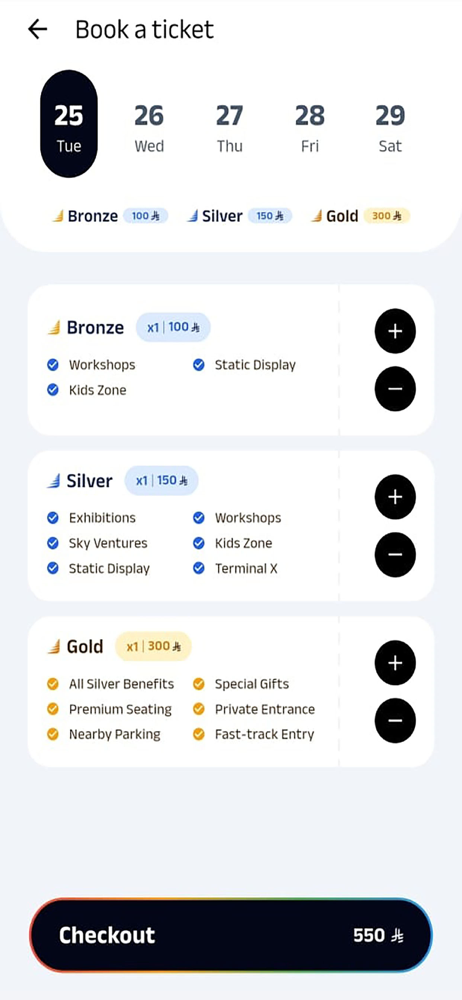The height and width of the screenshot is (1000, 462).
Task: Add one Silver ticket with plus
Action: (395, 497)
